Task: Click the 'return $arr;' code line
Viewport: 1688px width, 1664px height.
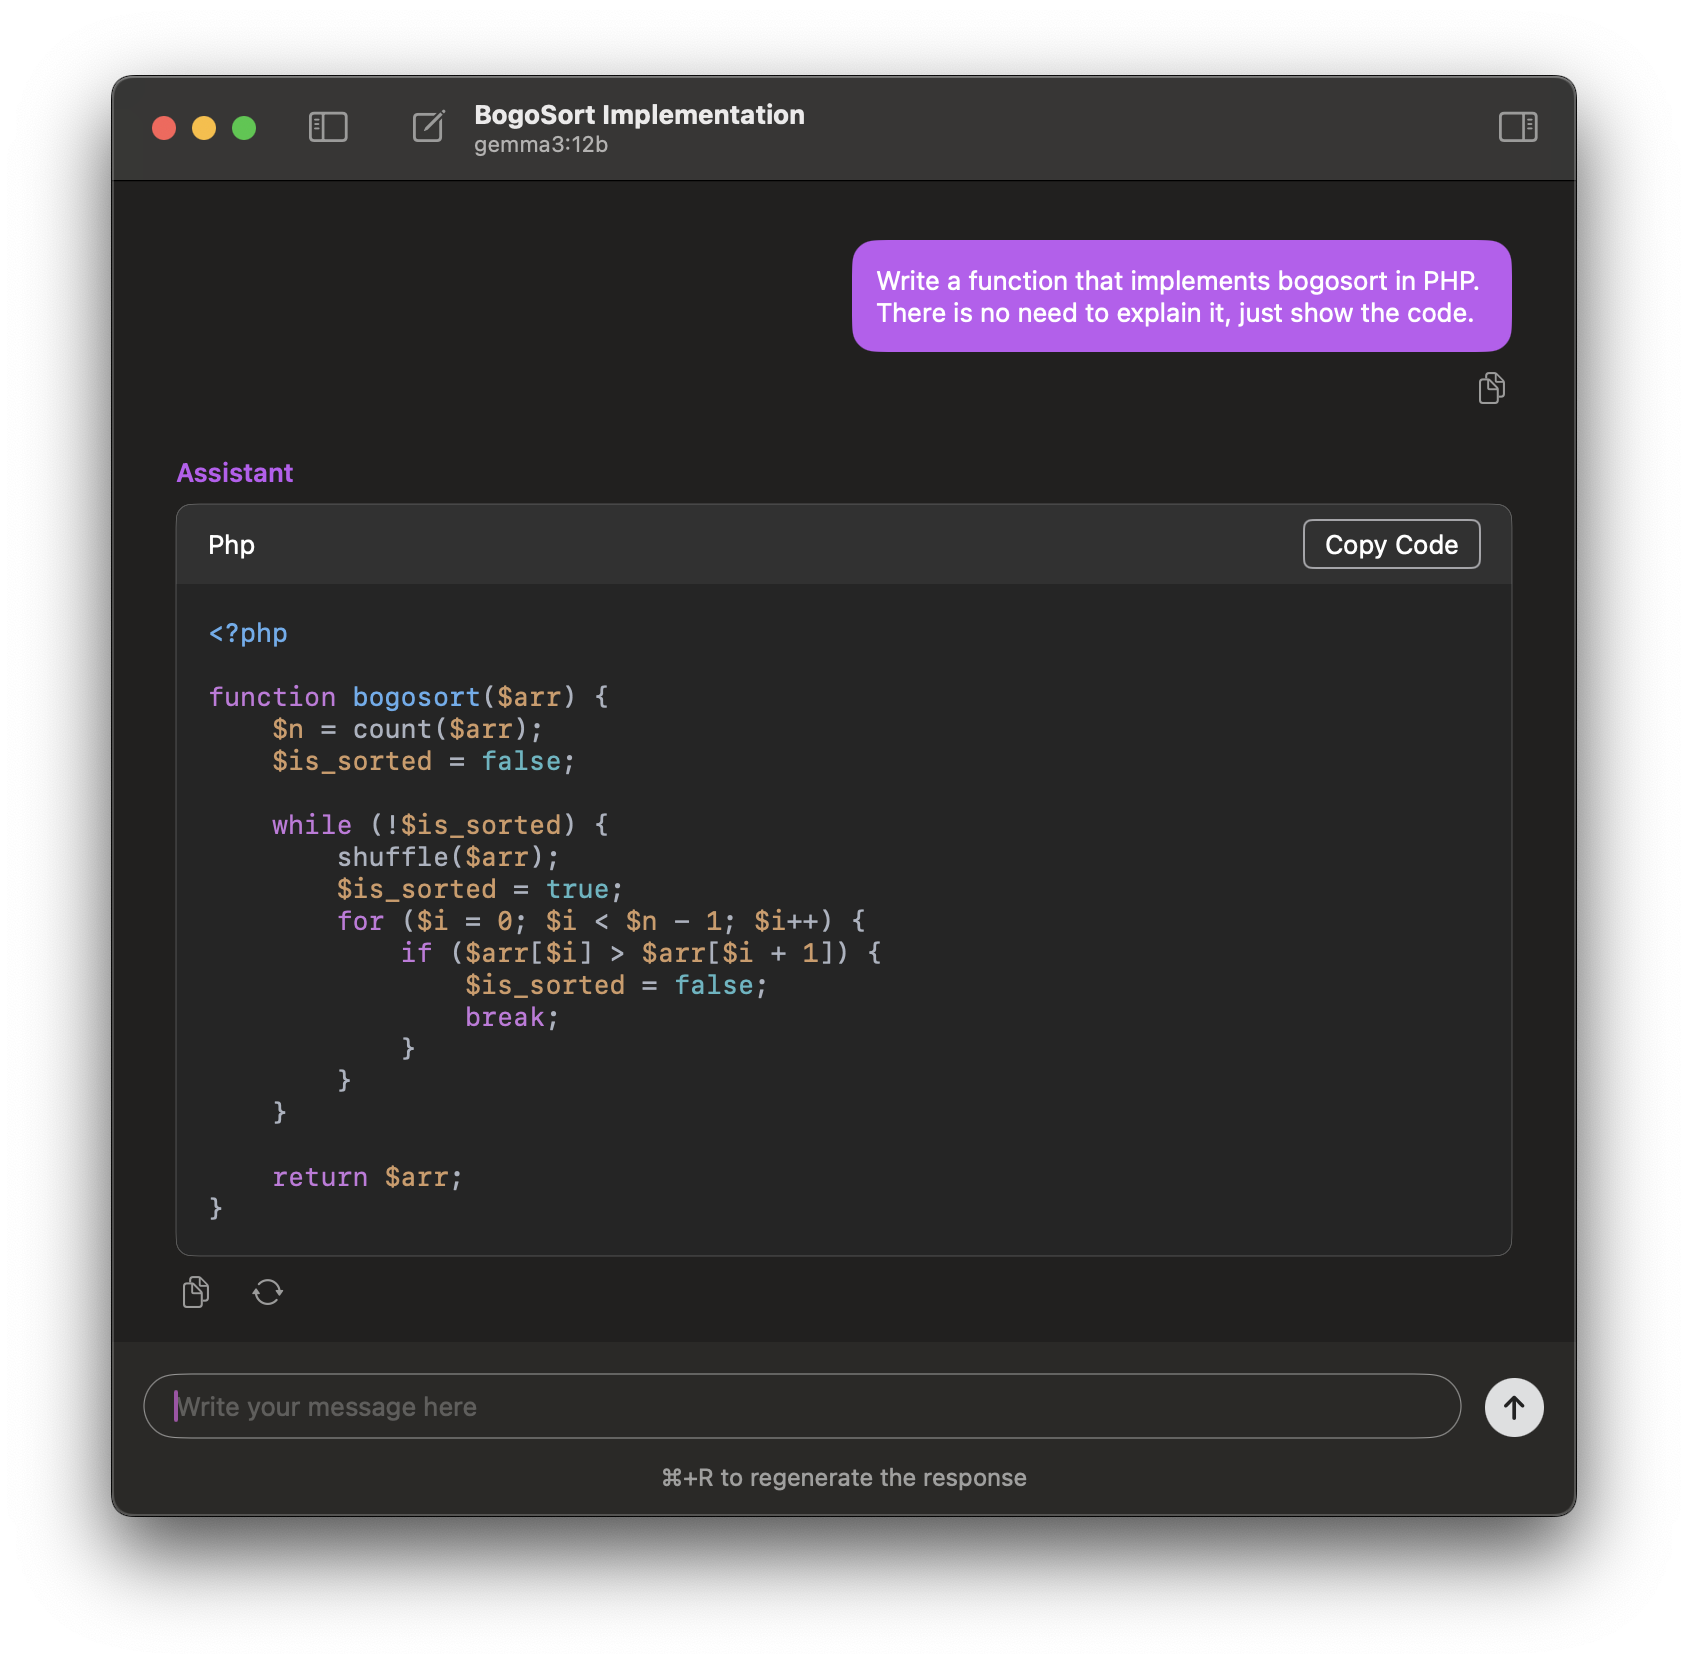Action: pos(367,1177)
